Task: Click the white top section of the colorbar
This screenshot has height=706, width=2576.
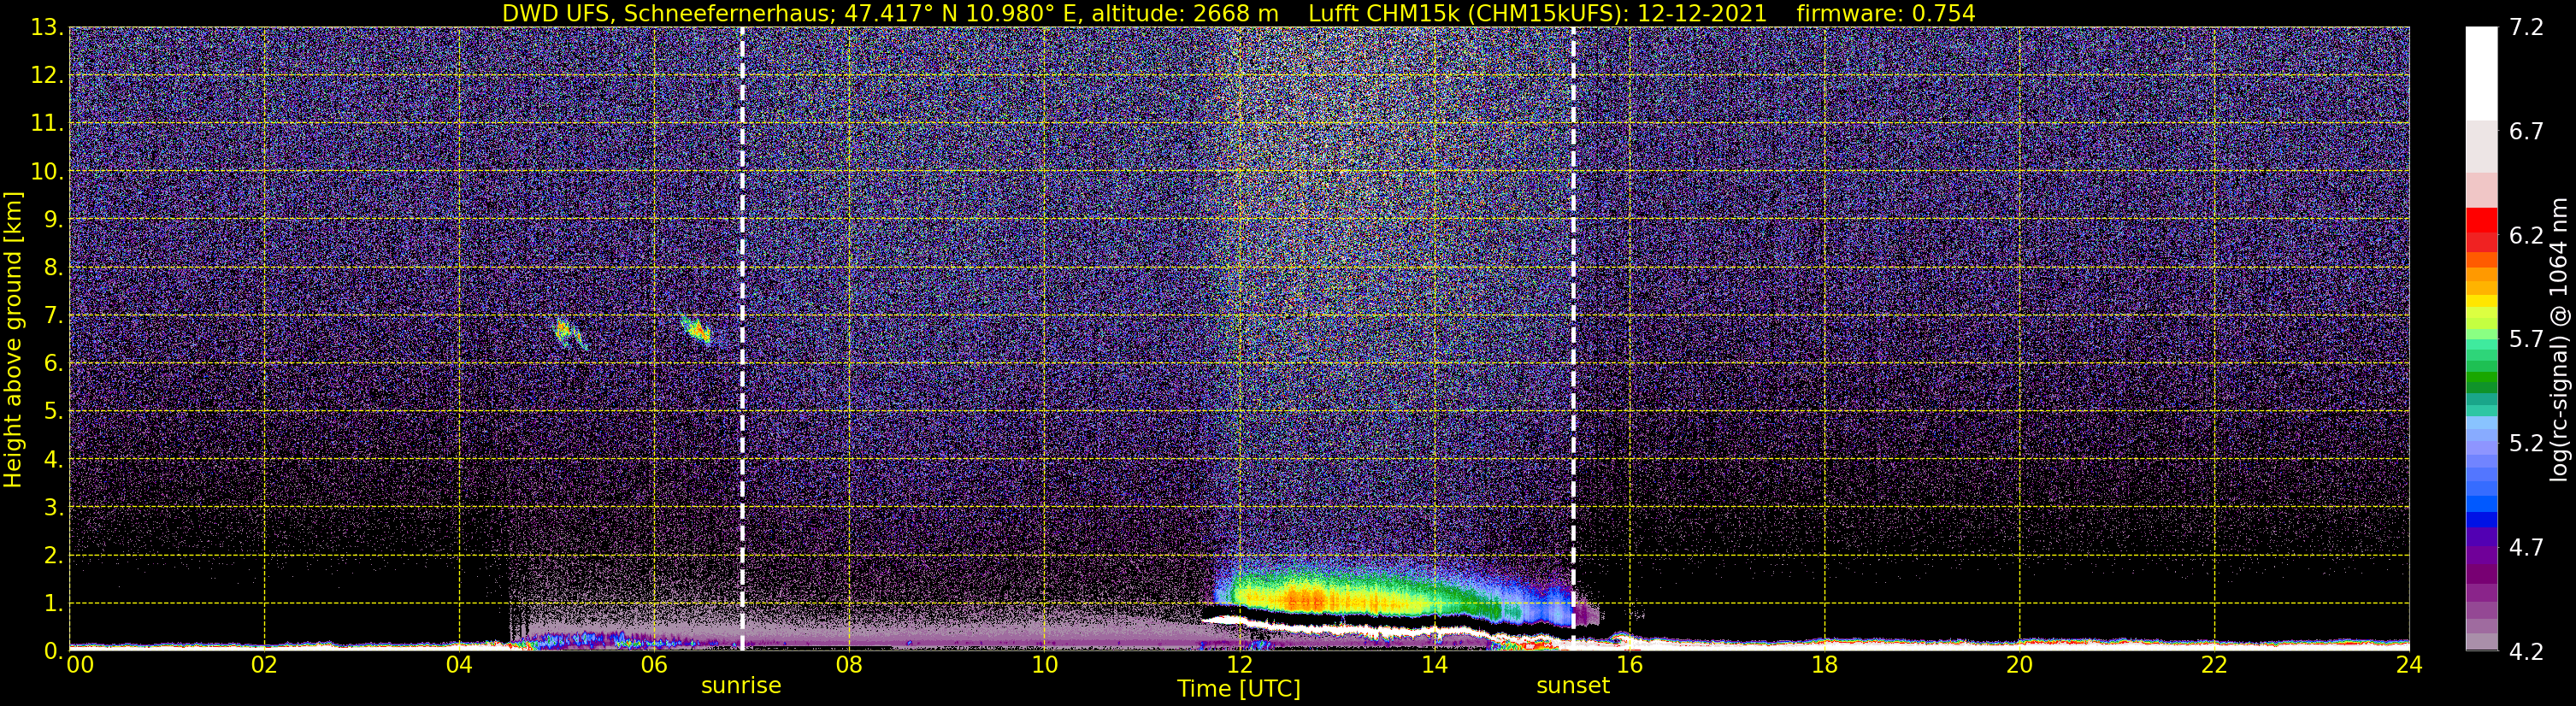Action: [x=2481, y=74]
